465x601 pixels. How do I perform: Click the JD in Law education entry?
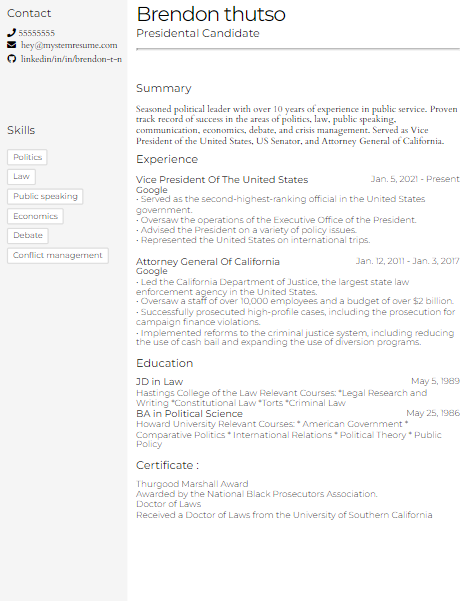click(159, 382)
